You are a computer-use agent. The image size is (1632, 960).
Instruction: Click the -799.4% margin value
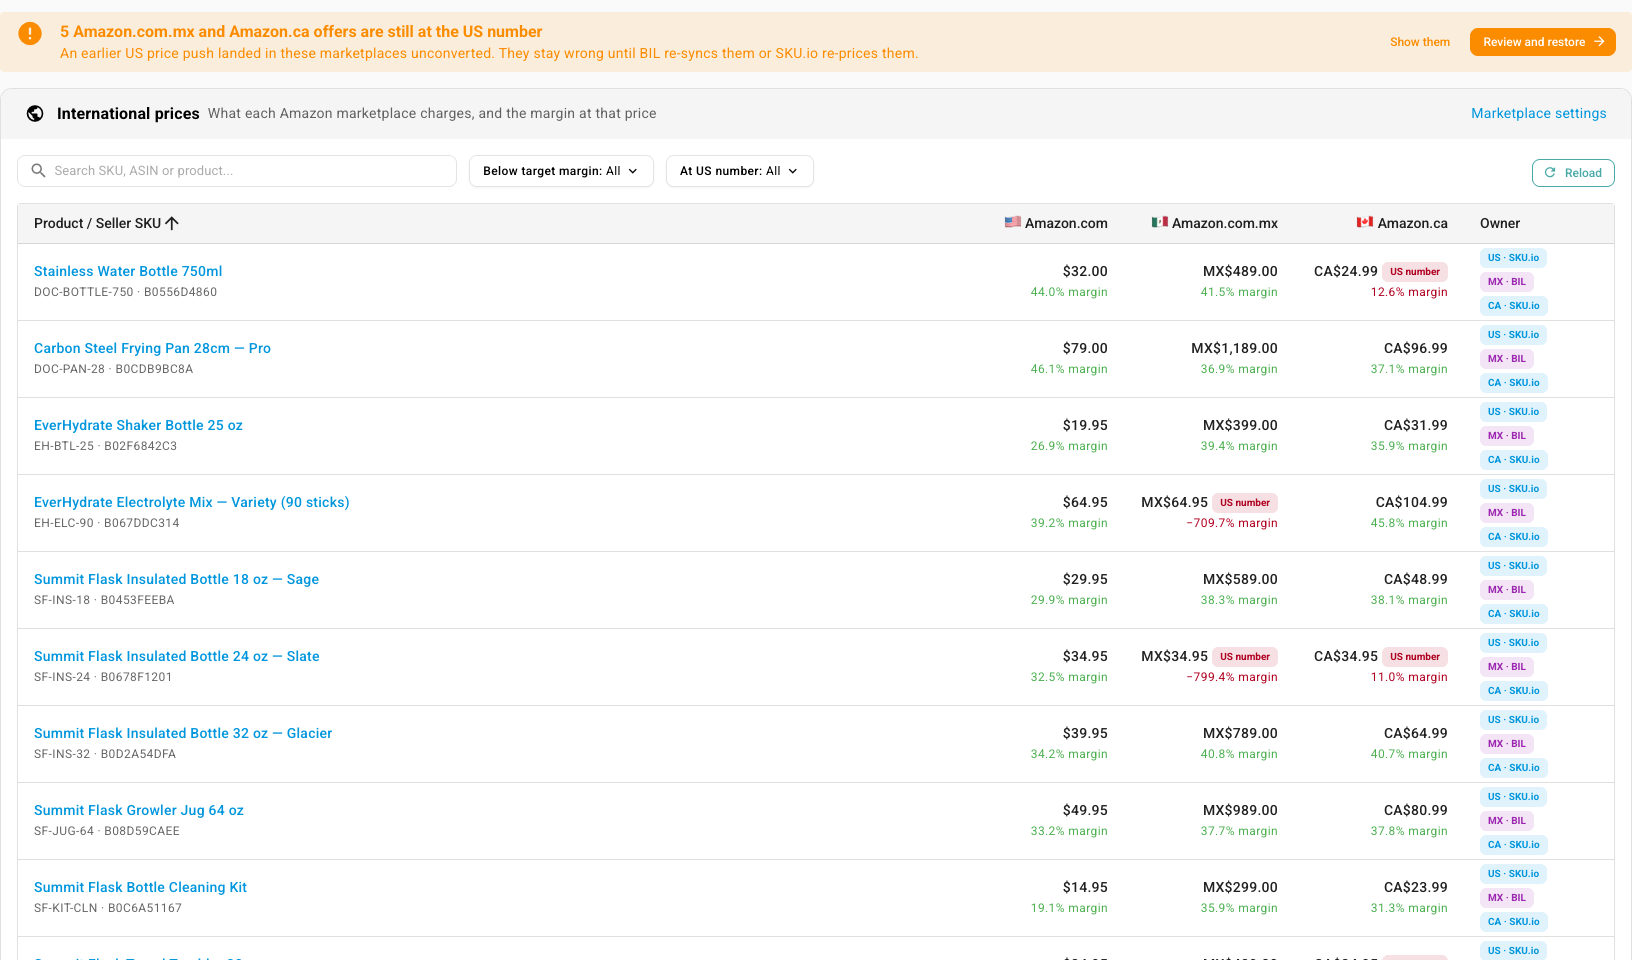coord(1232,677)
